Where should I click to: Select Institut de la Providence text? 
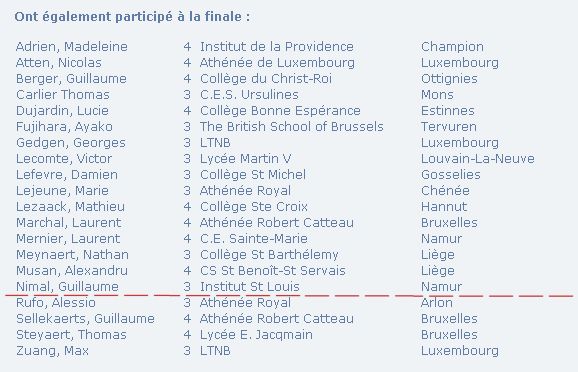(276, 47)
